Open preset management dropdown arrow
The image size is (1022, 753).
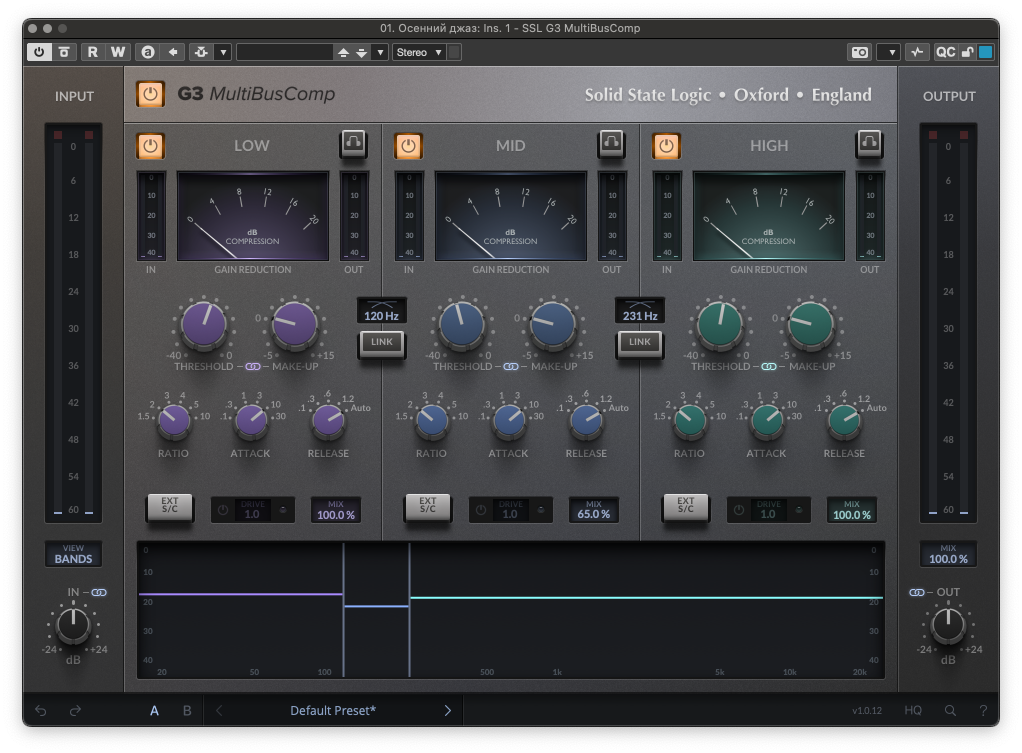pyautogui.click(x=380, y=52)
